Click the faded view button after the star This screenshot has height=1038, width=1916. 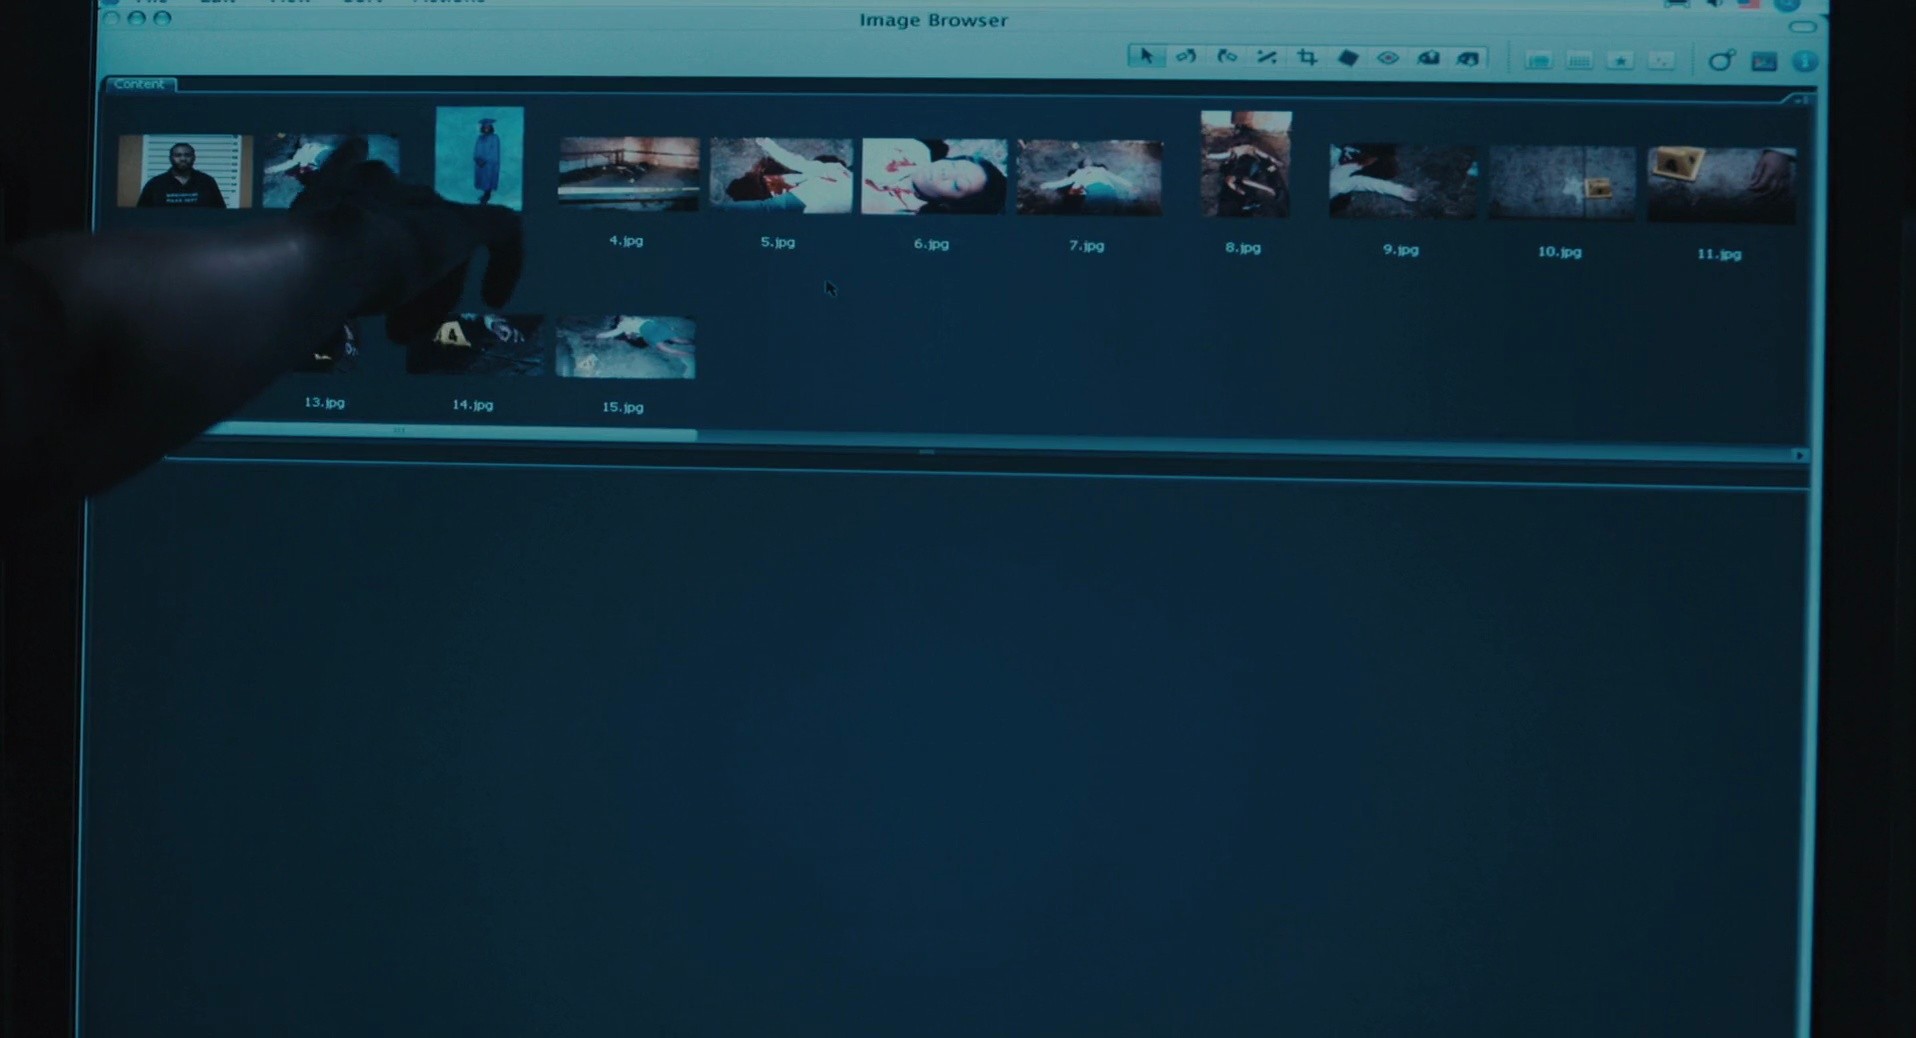point(1661,61)
